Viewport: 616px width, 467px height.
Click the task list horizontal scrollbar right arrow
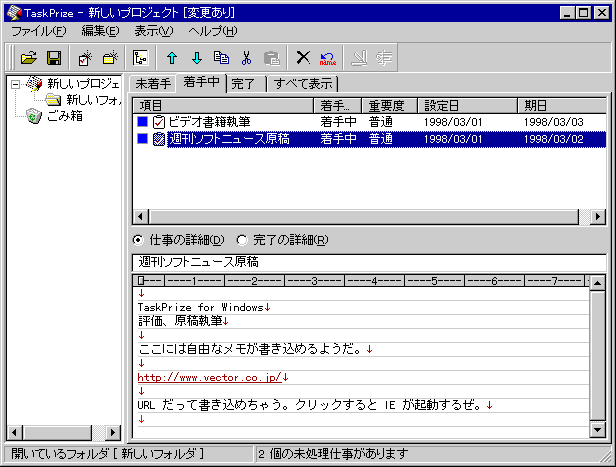598,216
